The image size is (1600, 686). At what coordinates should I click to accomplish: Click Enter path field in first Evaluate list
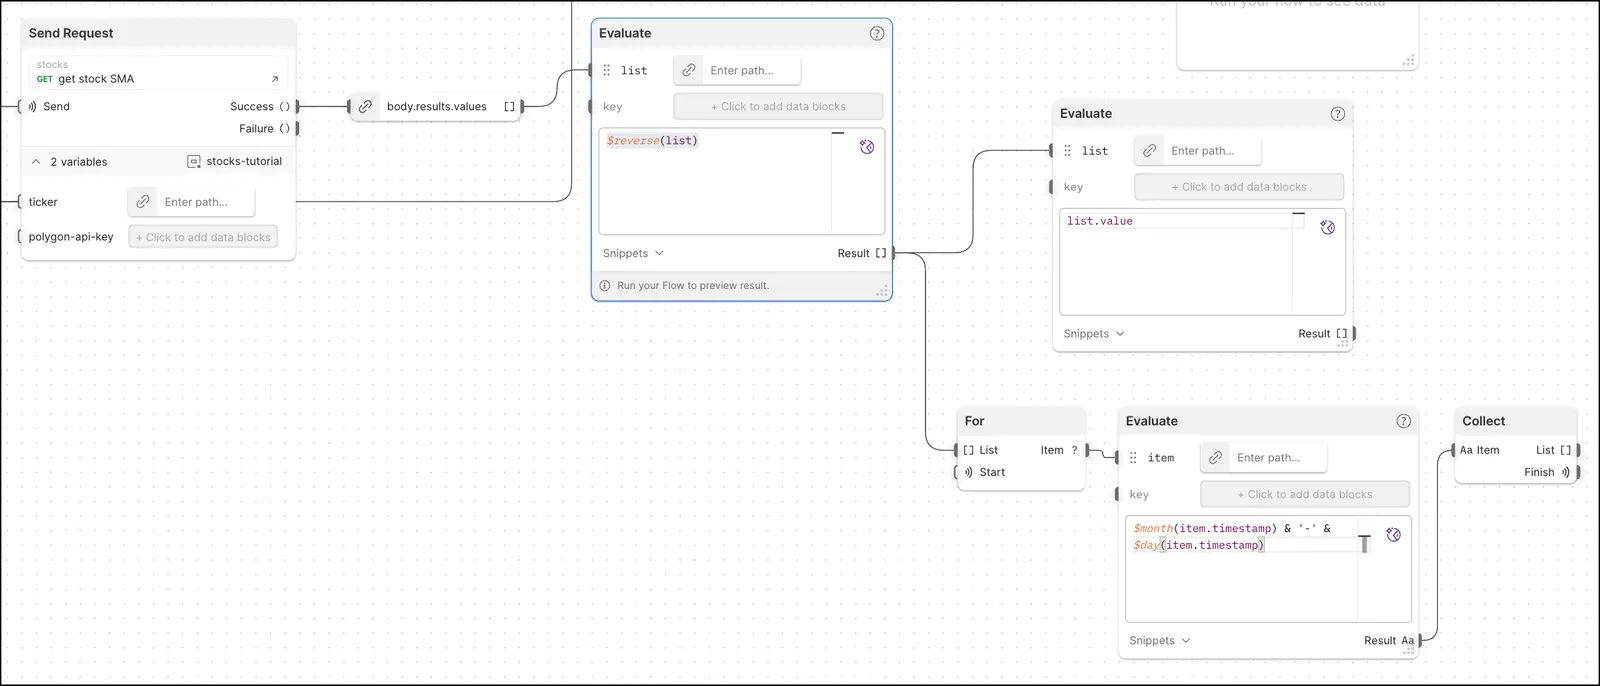pos(751,70)
